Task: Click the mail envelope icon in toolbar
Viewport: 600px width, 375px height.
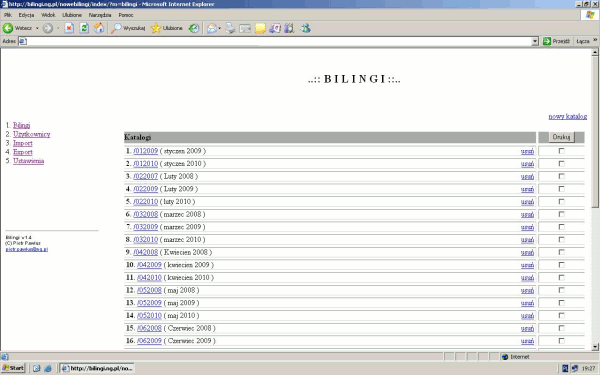Action: click(212, 28)
